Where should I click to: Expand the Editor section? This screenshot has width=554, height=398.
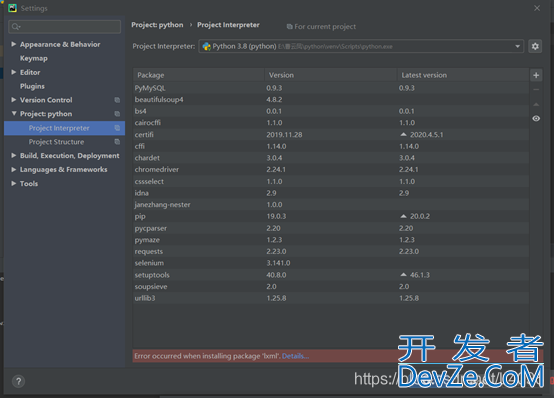[13, 72]
